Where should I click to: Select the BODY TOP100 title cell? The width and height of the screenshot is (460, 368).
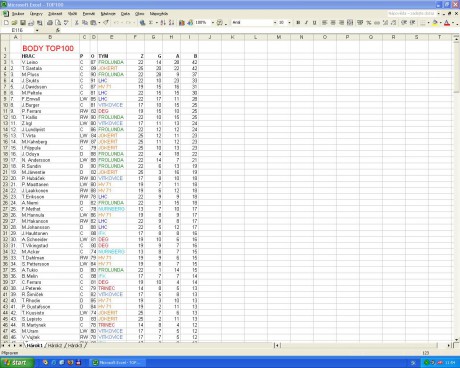(x=48, y=48)
